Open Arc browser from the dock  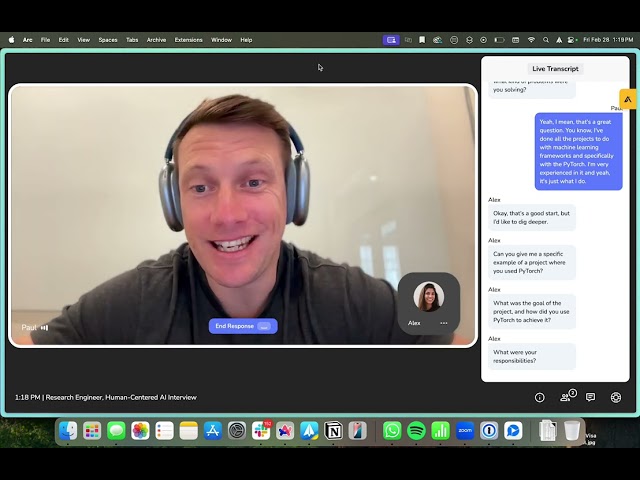[285, 431]
